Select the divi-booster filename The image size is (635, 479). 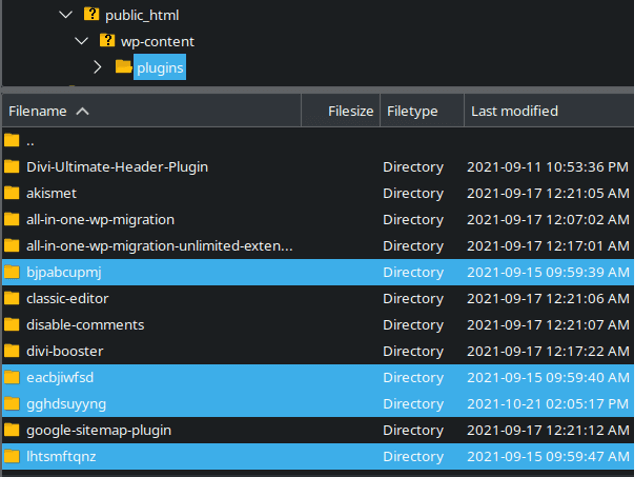pos(65,351)
